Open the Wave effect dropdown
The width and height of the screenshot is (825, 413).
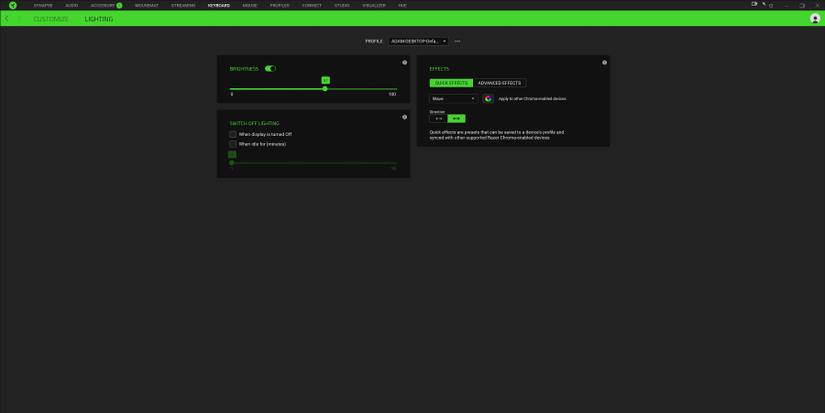453,99
